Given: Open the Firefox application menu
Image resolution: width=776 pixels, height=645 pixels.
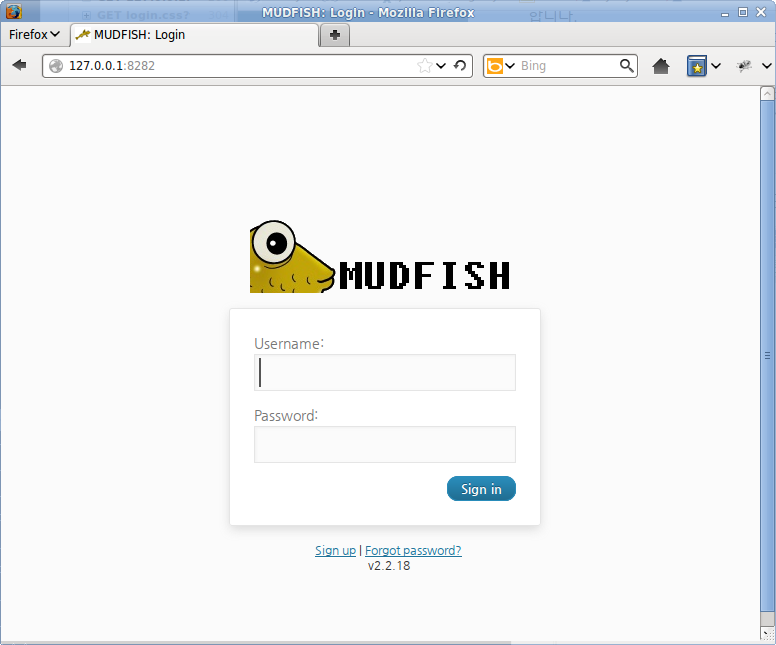Looking at the screenshot, I should click(34, 35).
